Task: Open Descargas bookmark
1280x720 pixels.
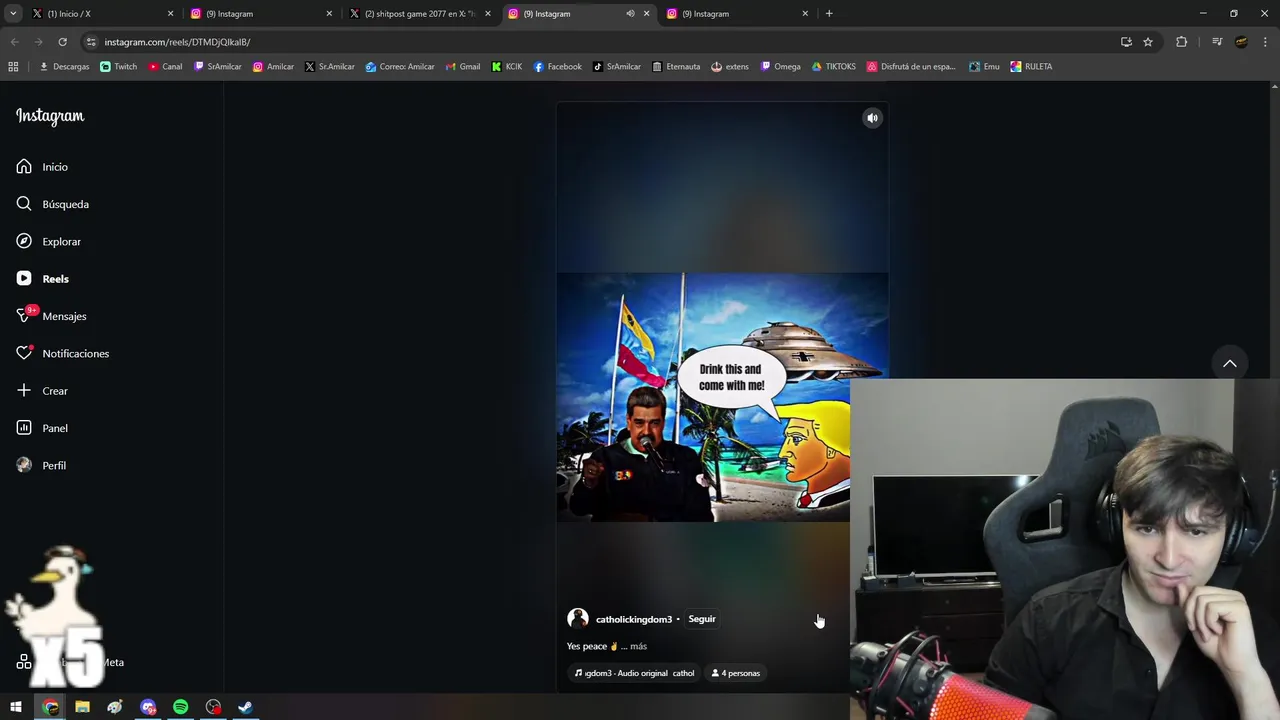Action: [x=64, y=67]
